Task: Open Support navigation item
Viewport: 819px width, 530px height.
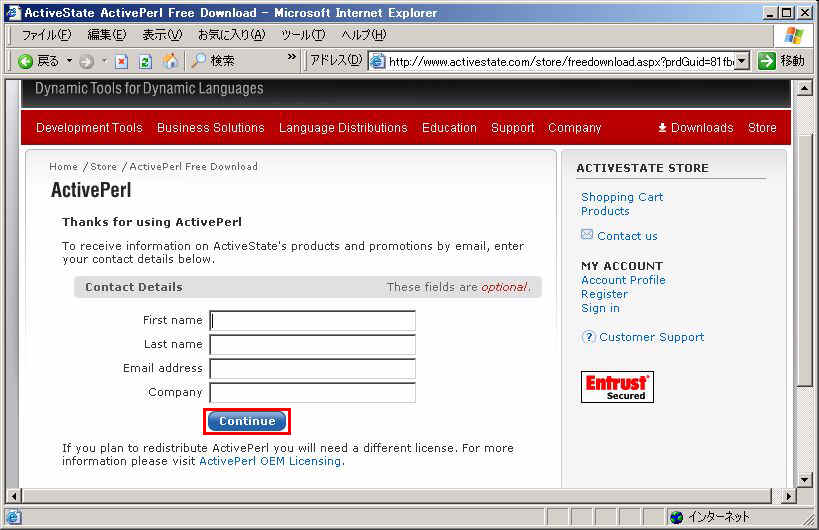Action: click(512, 128)
